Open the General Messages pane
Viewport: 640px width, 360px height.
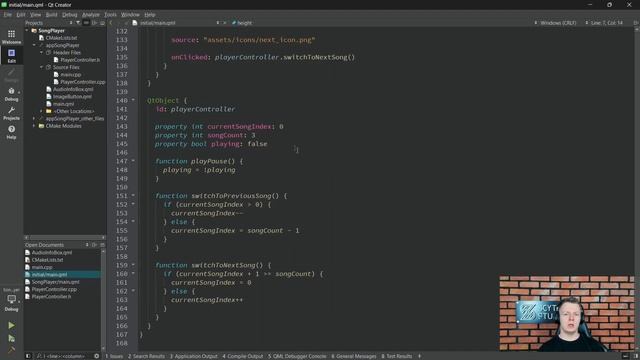coord(353,356)
